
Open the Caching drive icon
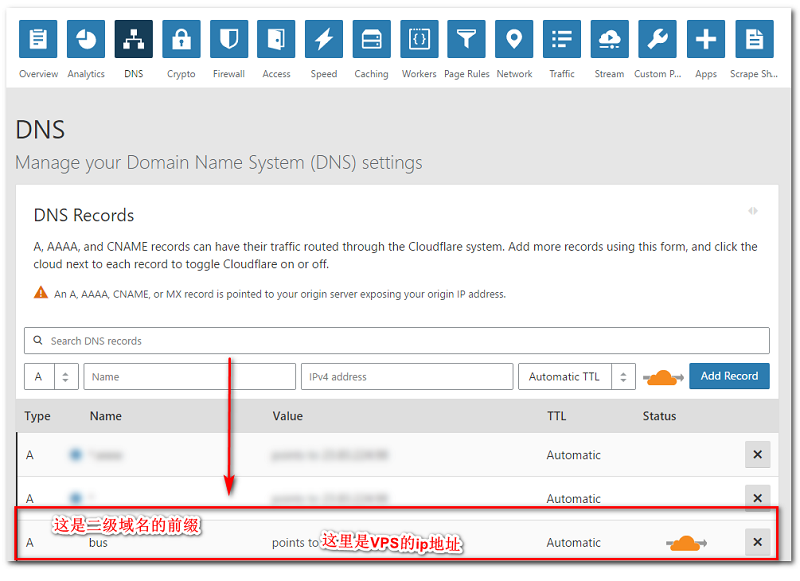(371, 40)
